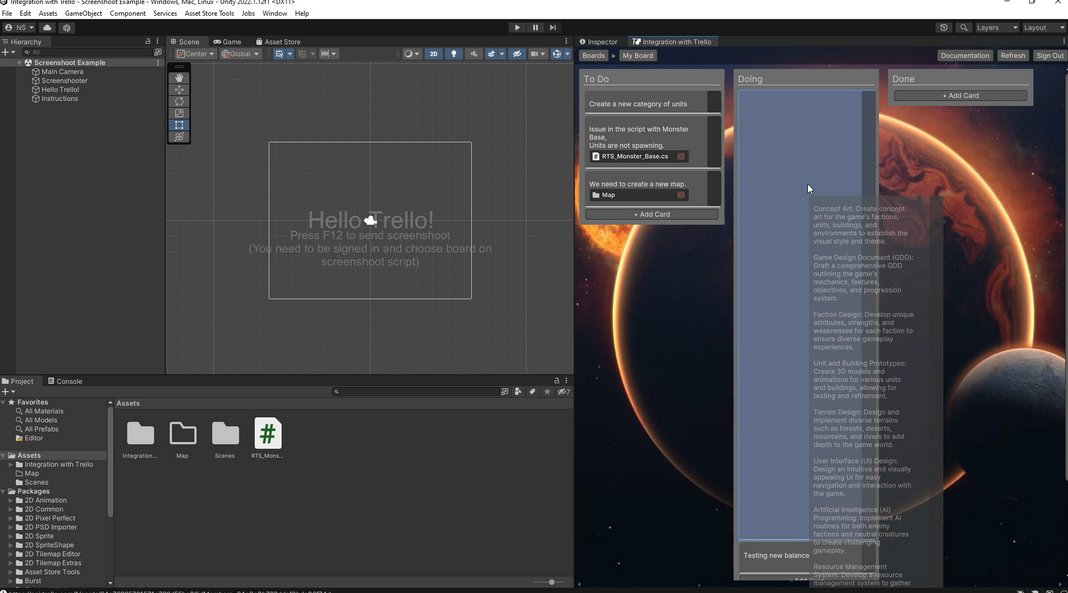Remove RTS_Monster_Base.cs attachment from card
1068x593 pixels.
tap(680, 157)
